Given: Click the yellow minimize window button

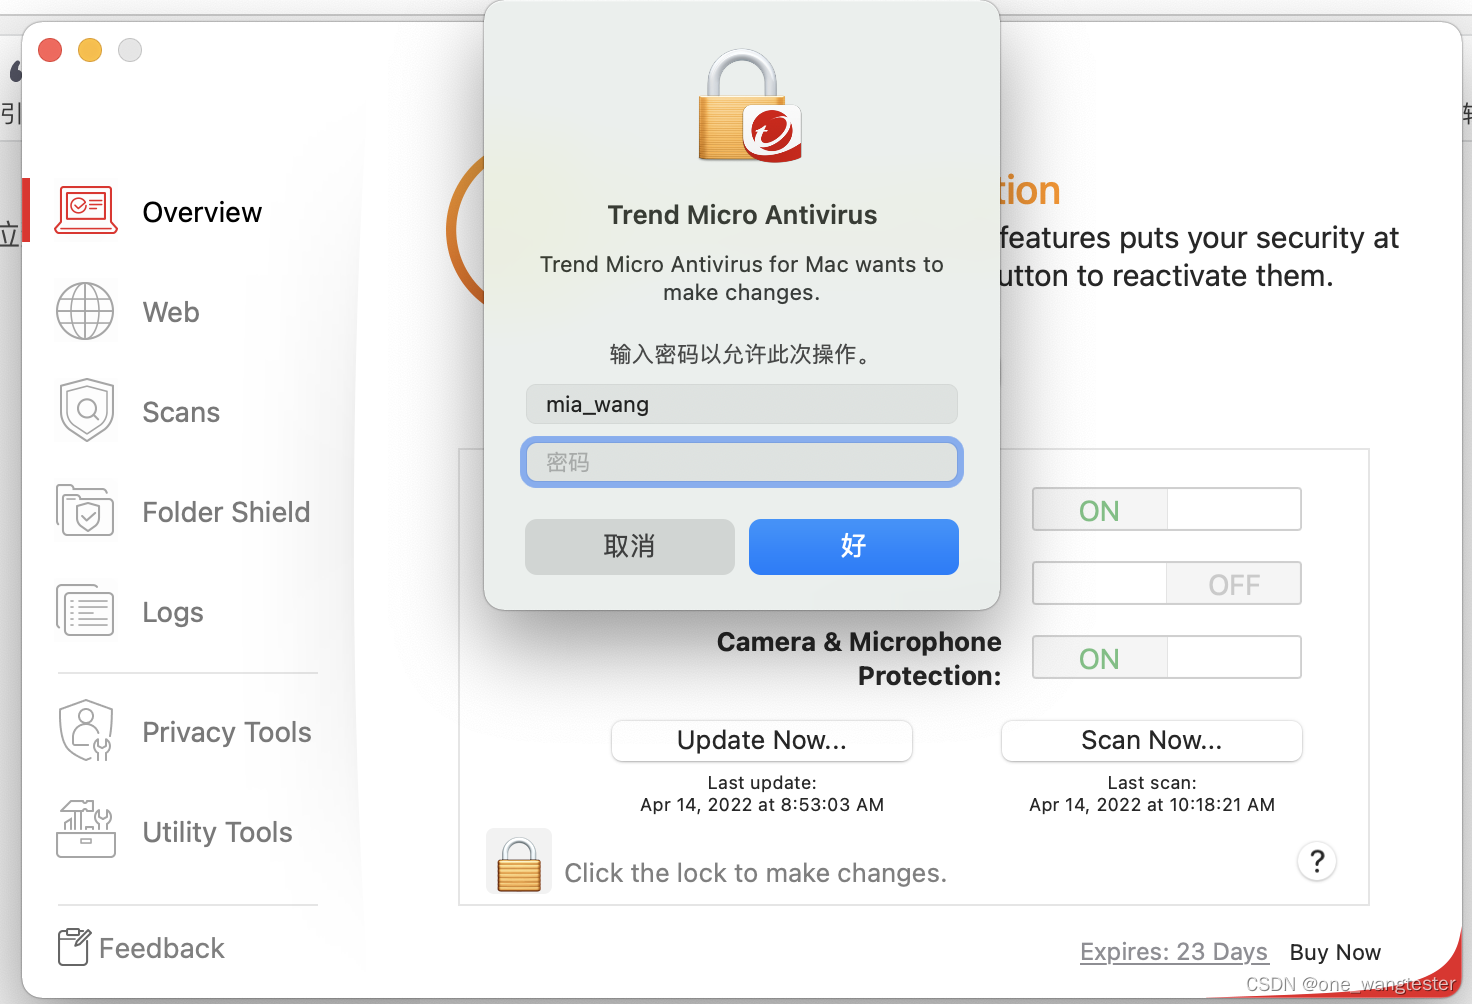Looking at the screenshot, I should [90, 50].
